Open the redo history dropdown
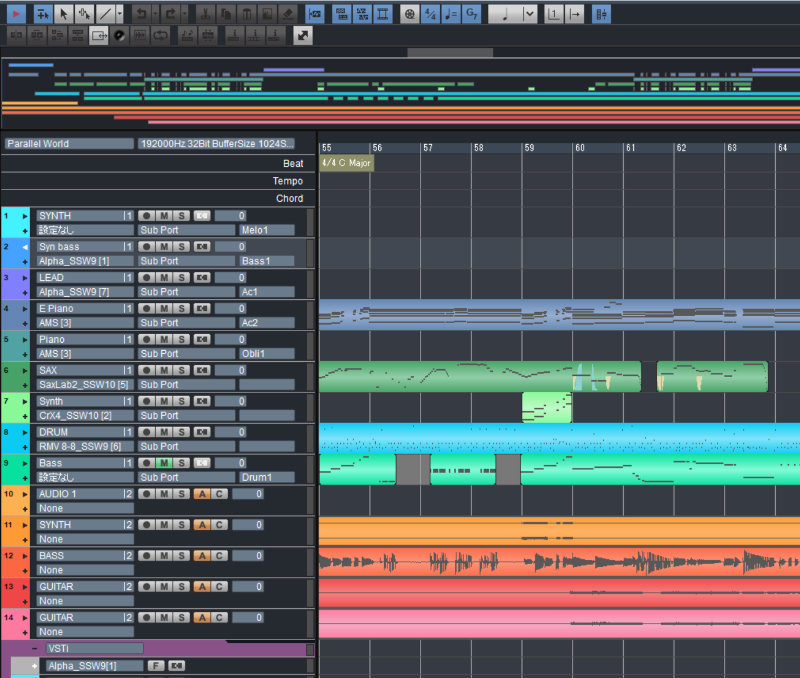This screenshot has width=800, height=678. [x=185, y=14]
